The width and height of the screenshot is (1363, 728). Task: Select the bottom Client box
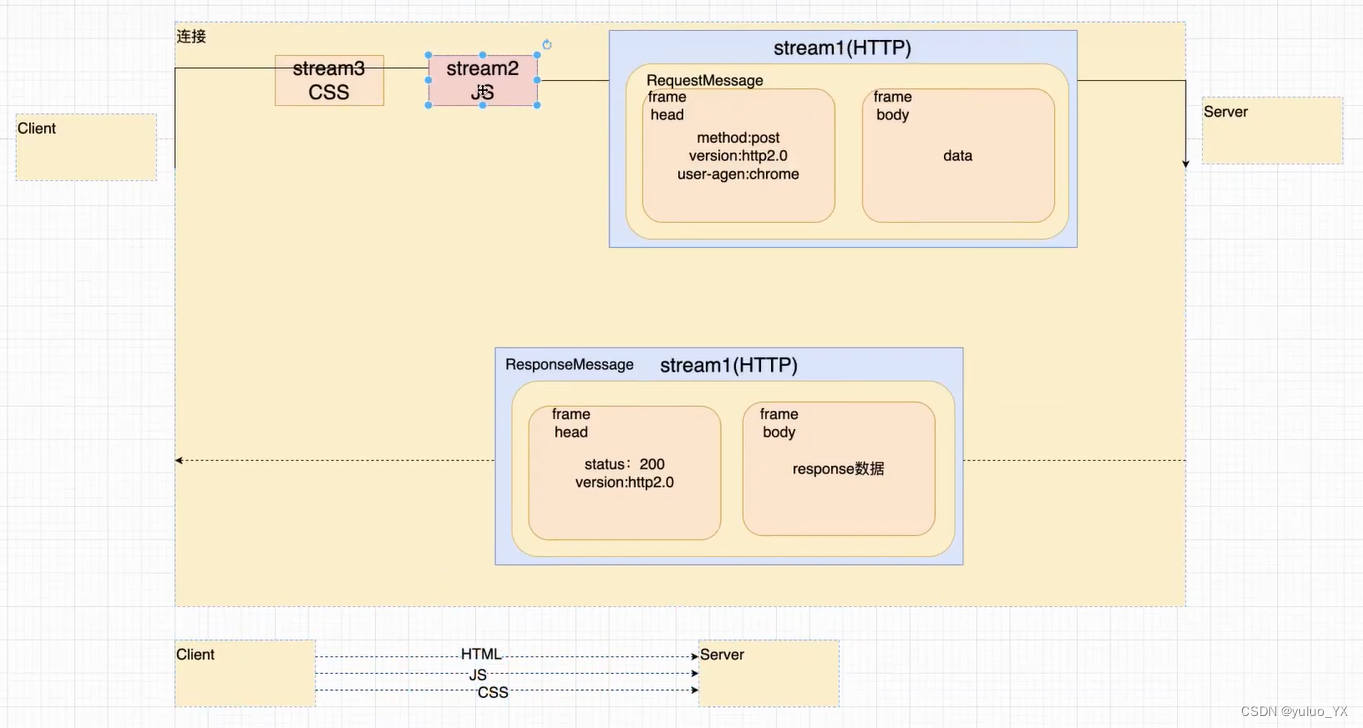coord(245,673)
